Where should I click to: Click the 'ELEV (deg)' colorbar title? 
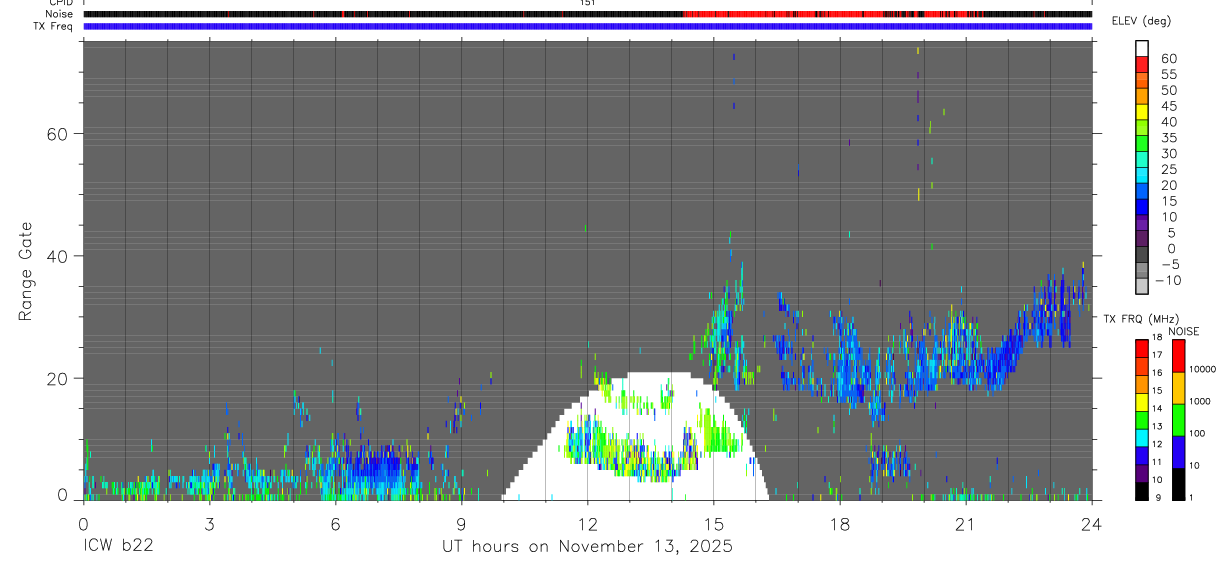(1141, 21)
